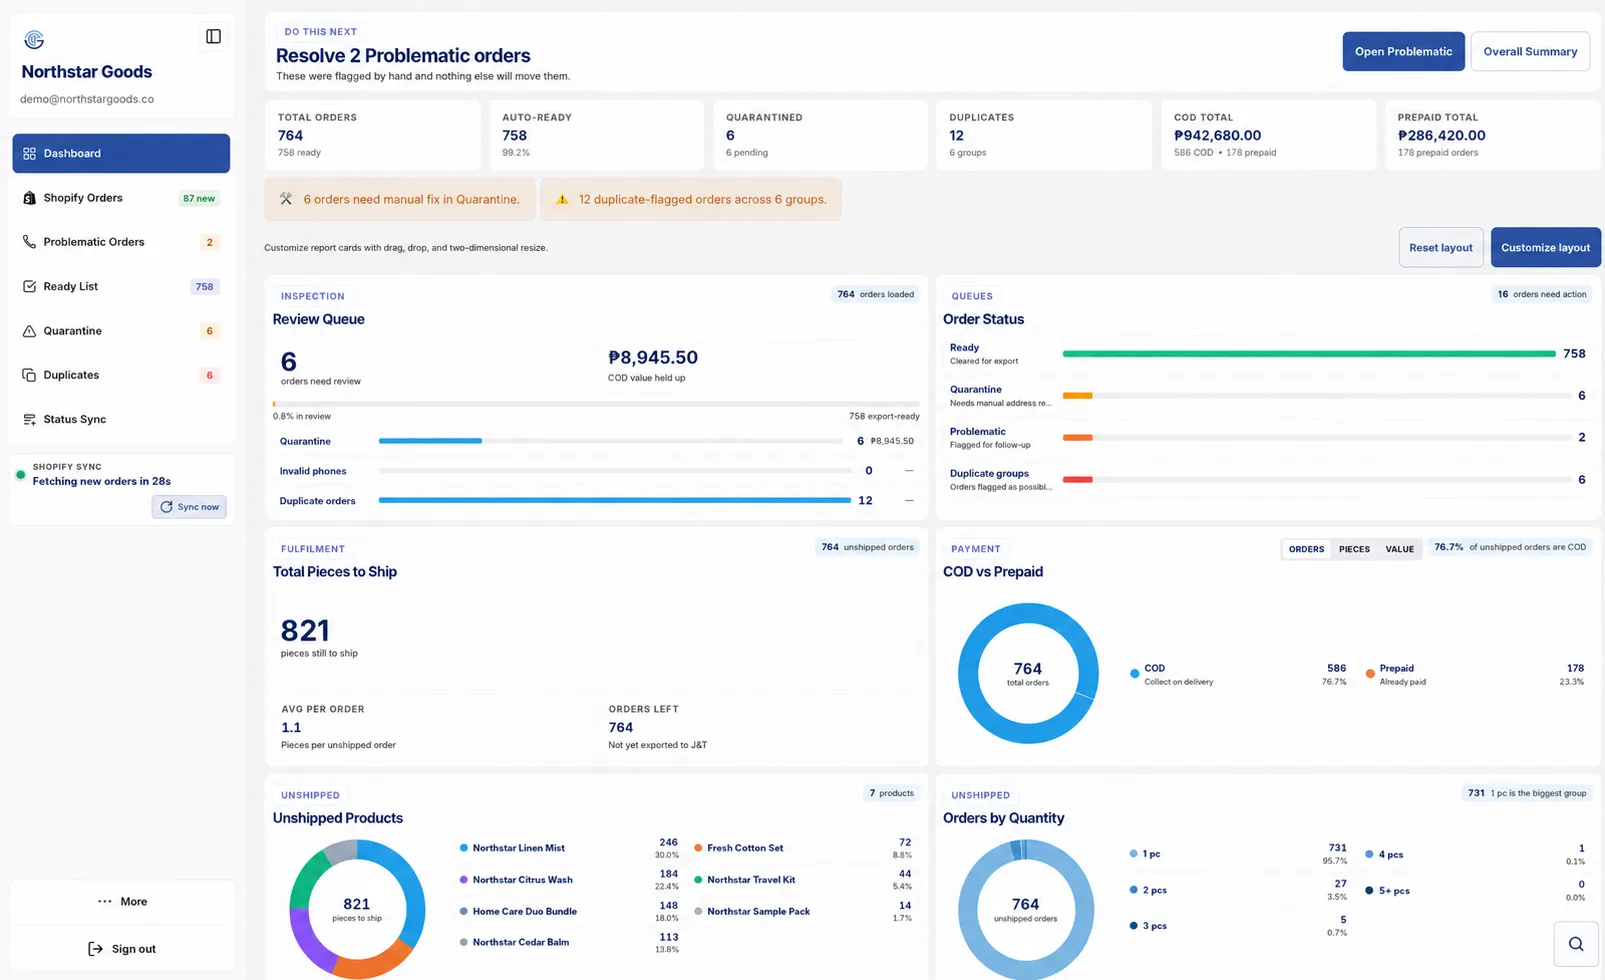Viewport: 1605px width, 980px height.
Task: Click the Quarantine warning triangle icon
Action: [x=29, y=331]
